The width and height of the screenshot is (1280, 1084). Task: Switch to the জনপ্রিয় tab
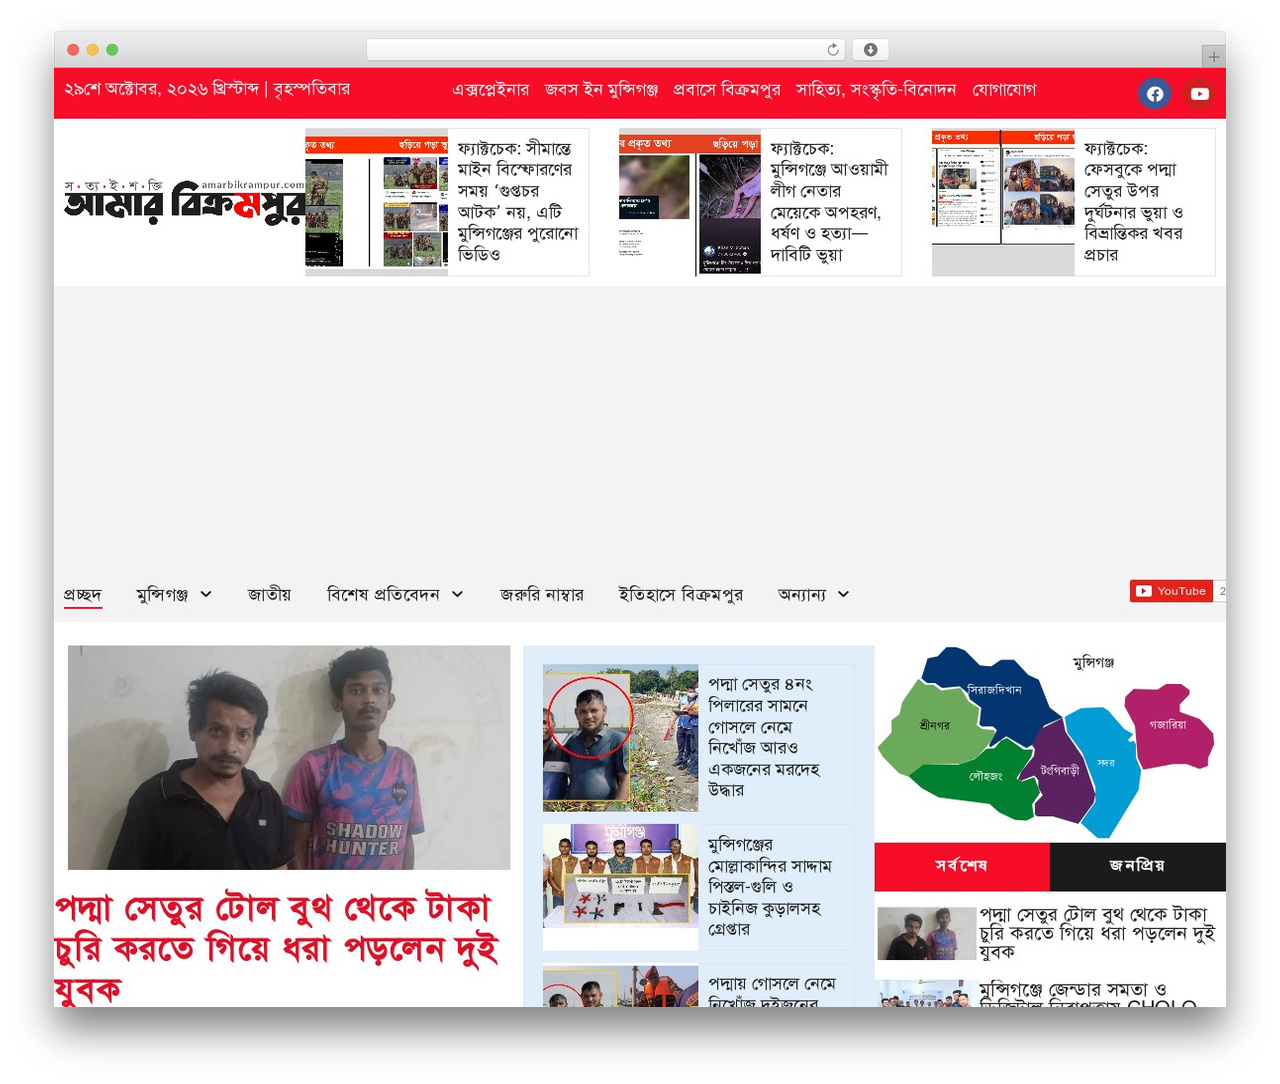pos(1138,866)
